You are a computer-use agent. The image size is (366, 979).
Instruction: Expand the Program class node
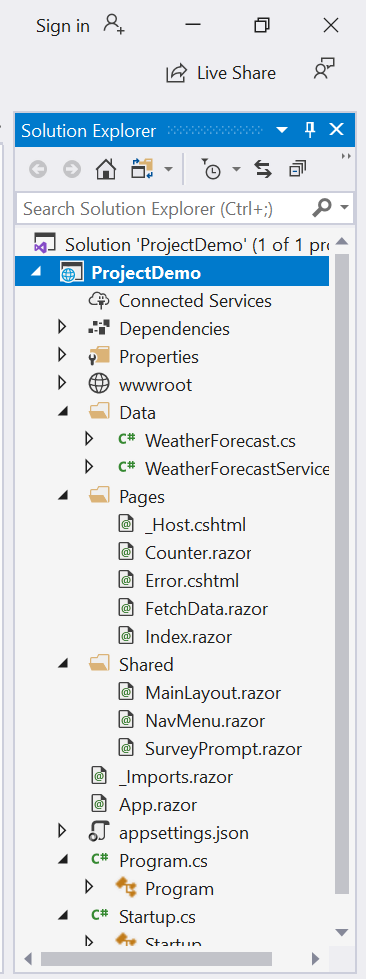(89, 886)
